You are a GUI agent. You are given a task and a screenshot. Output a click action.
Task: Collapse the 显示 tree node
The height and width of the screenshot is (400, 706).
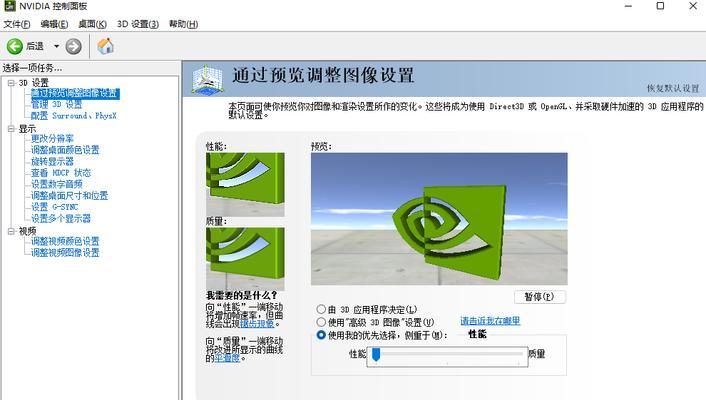click(x=11, y=128)
